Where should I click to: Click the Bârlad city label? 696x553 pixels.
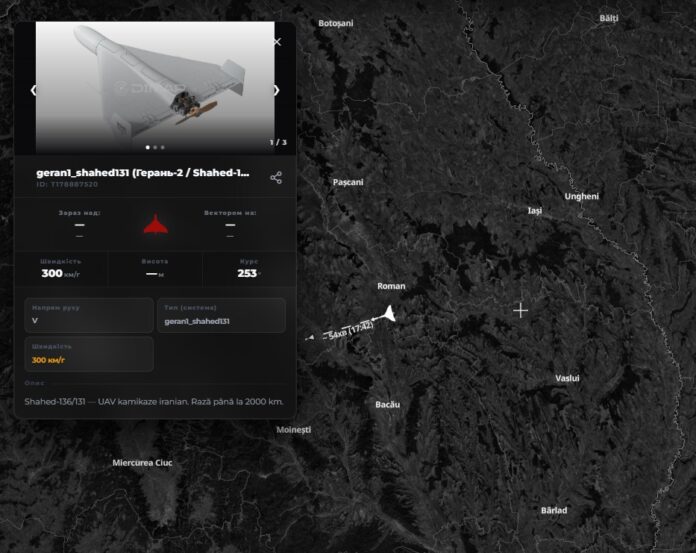554,510
